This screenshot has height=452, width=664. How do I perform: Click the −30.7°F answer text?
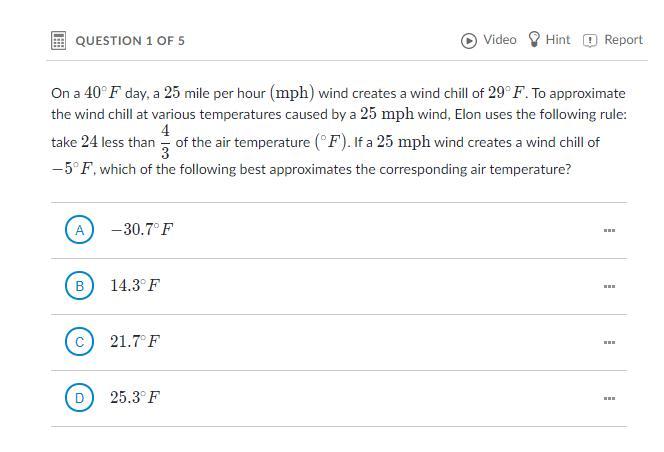tap(142, 230)
